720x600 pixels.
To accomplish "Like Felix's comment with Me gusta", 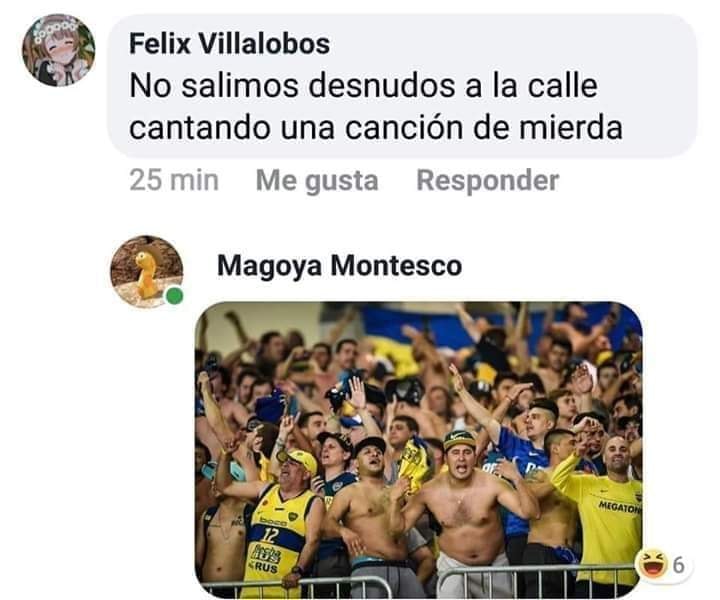I will pyautogui.click(x=317, y=180).
